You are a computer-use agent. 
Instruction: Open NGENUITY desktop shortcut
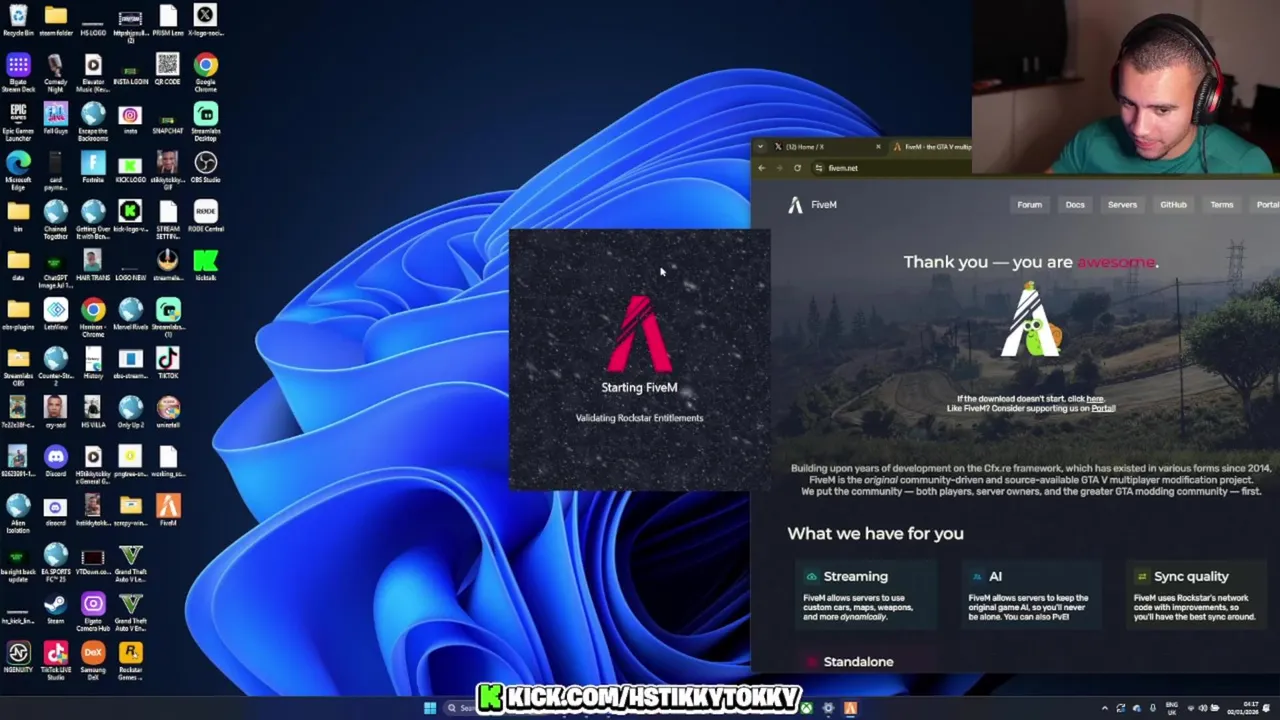tap(18, 658)
